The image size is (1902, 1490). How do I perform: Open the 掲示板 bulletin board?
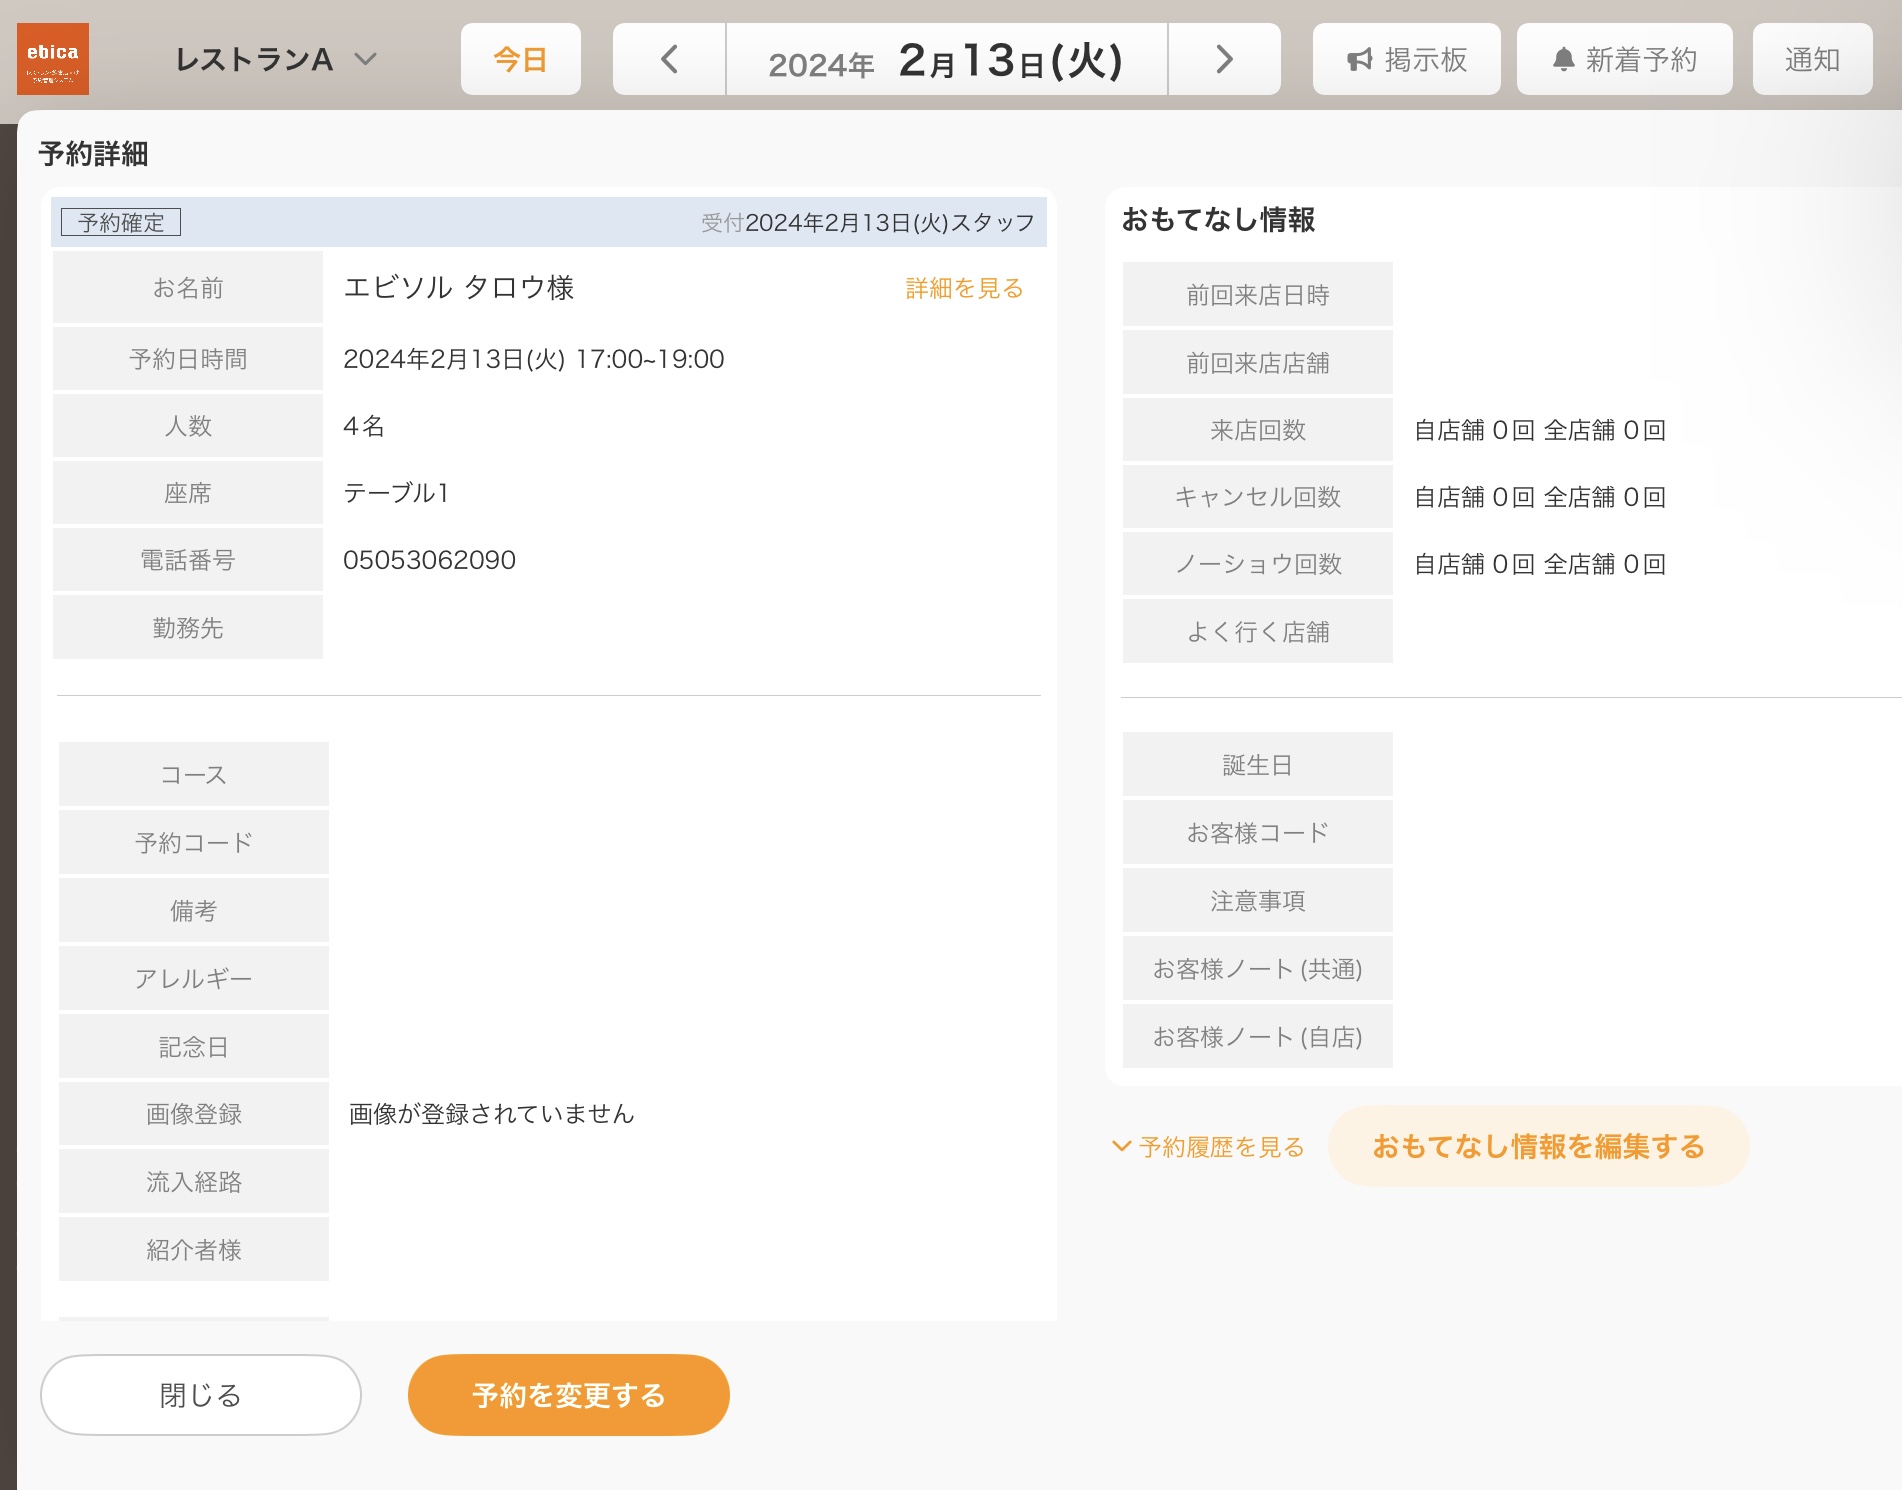1407,59
